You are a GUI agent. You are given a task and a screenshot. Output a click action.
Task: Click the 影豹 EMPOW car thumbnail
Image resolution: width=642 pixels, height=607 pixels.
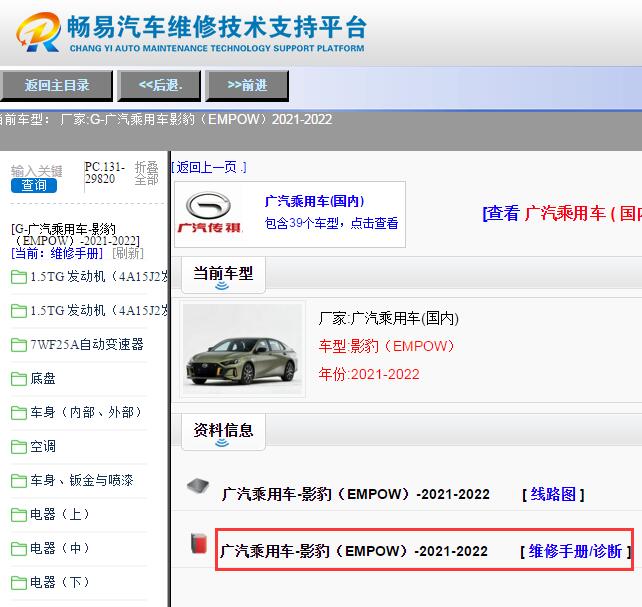242,349
